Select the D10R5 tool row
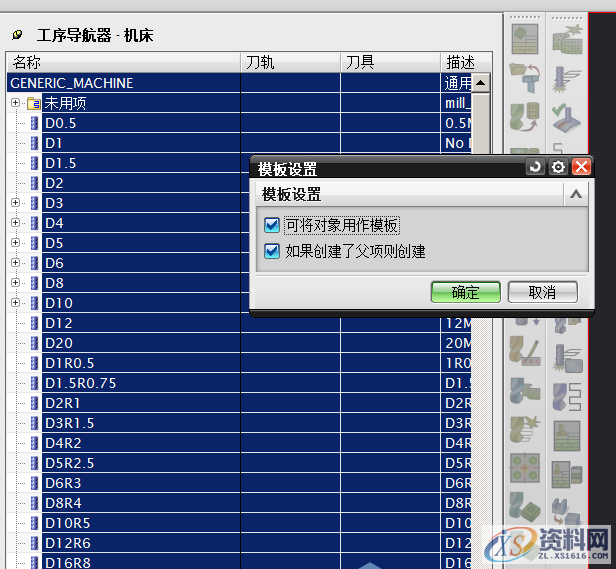 click(239, 523)
